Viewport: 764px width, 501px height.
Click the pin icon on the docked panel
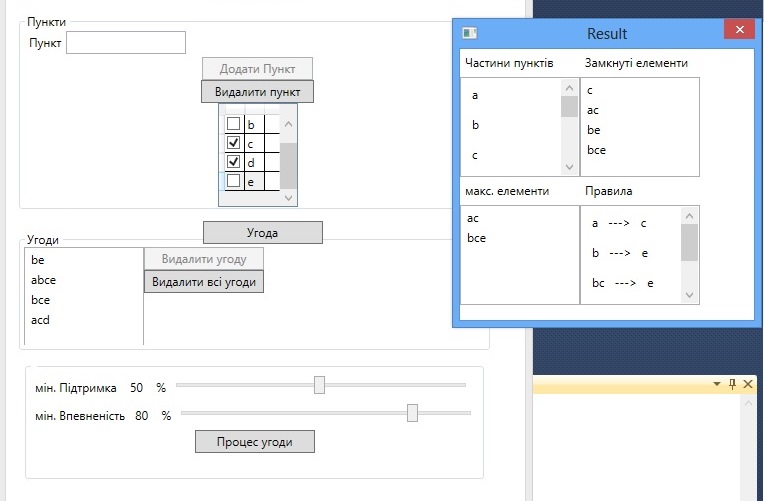(x=732, y=384)
